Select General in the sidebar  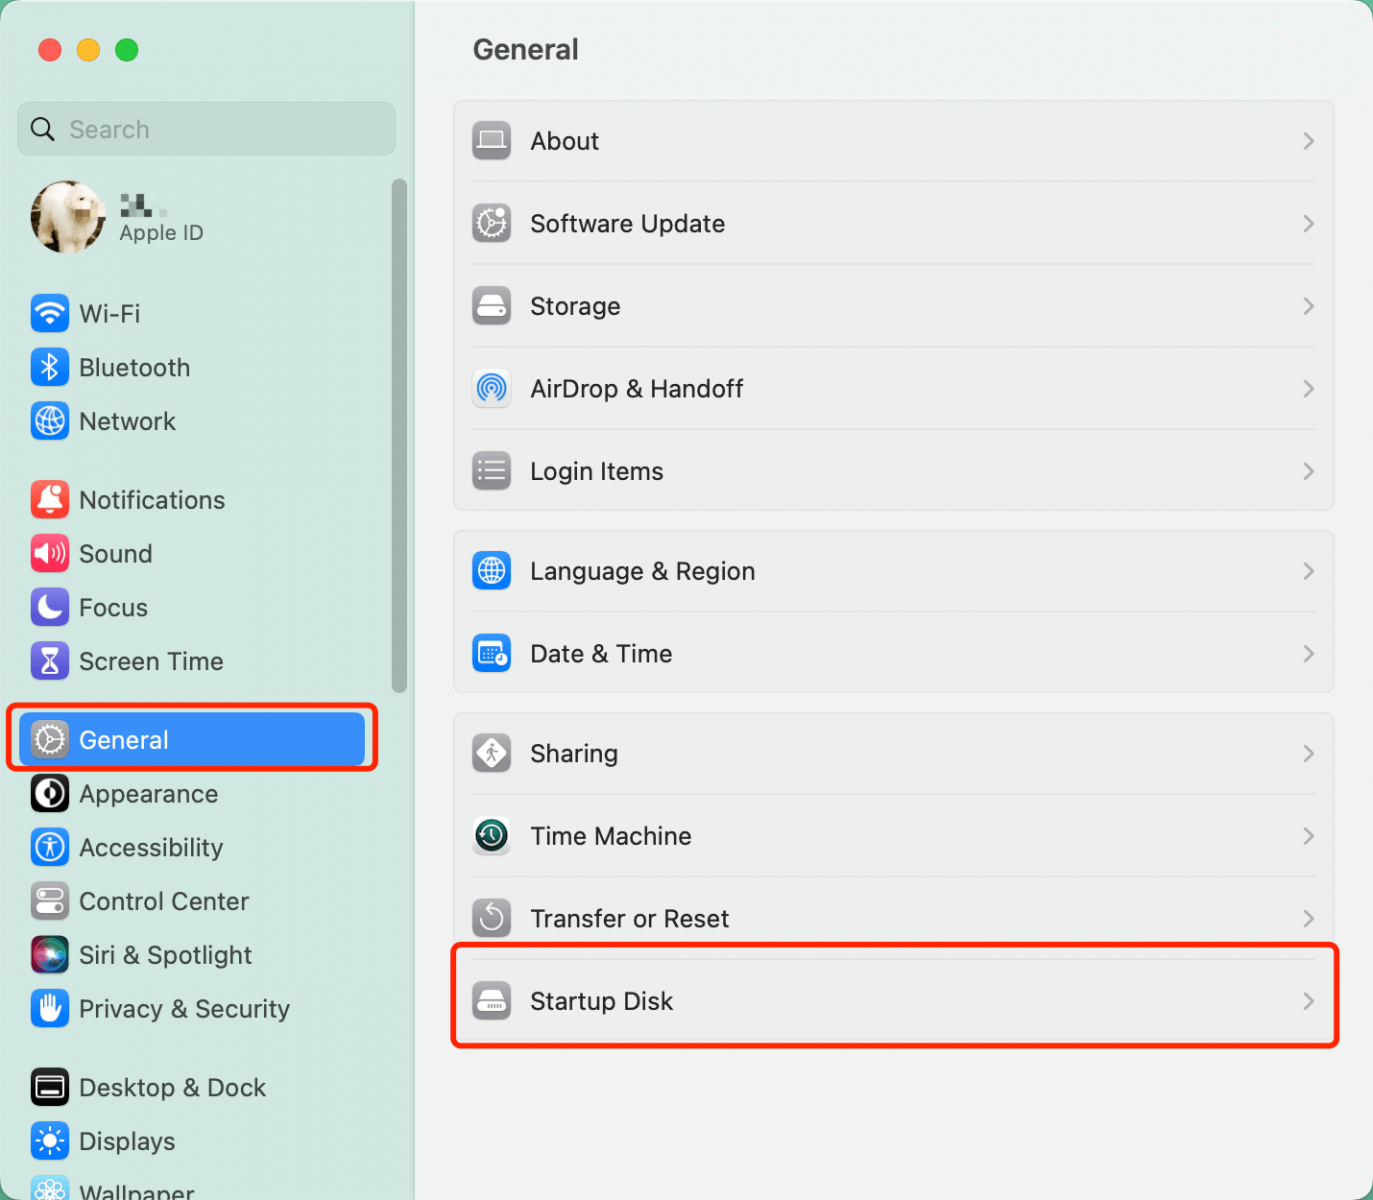click(x=122, y=739)
